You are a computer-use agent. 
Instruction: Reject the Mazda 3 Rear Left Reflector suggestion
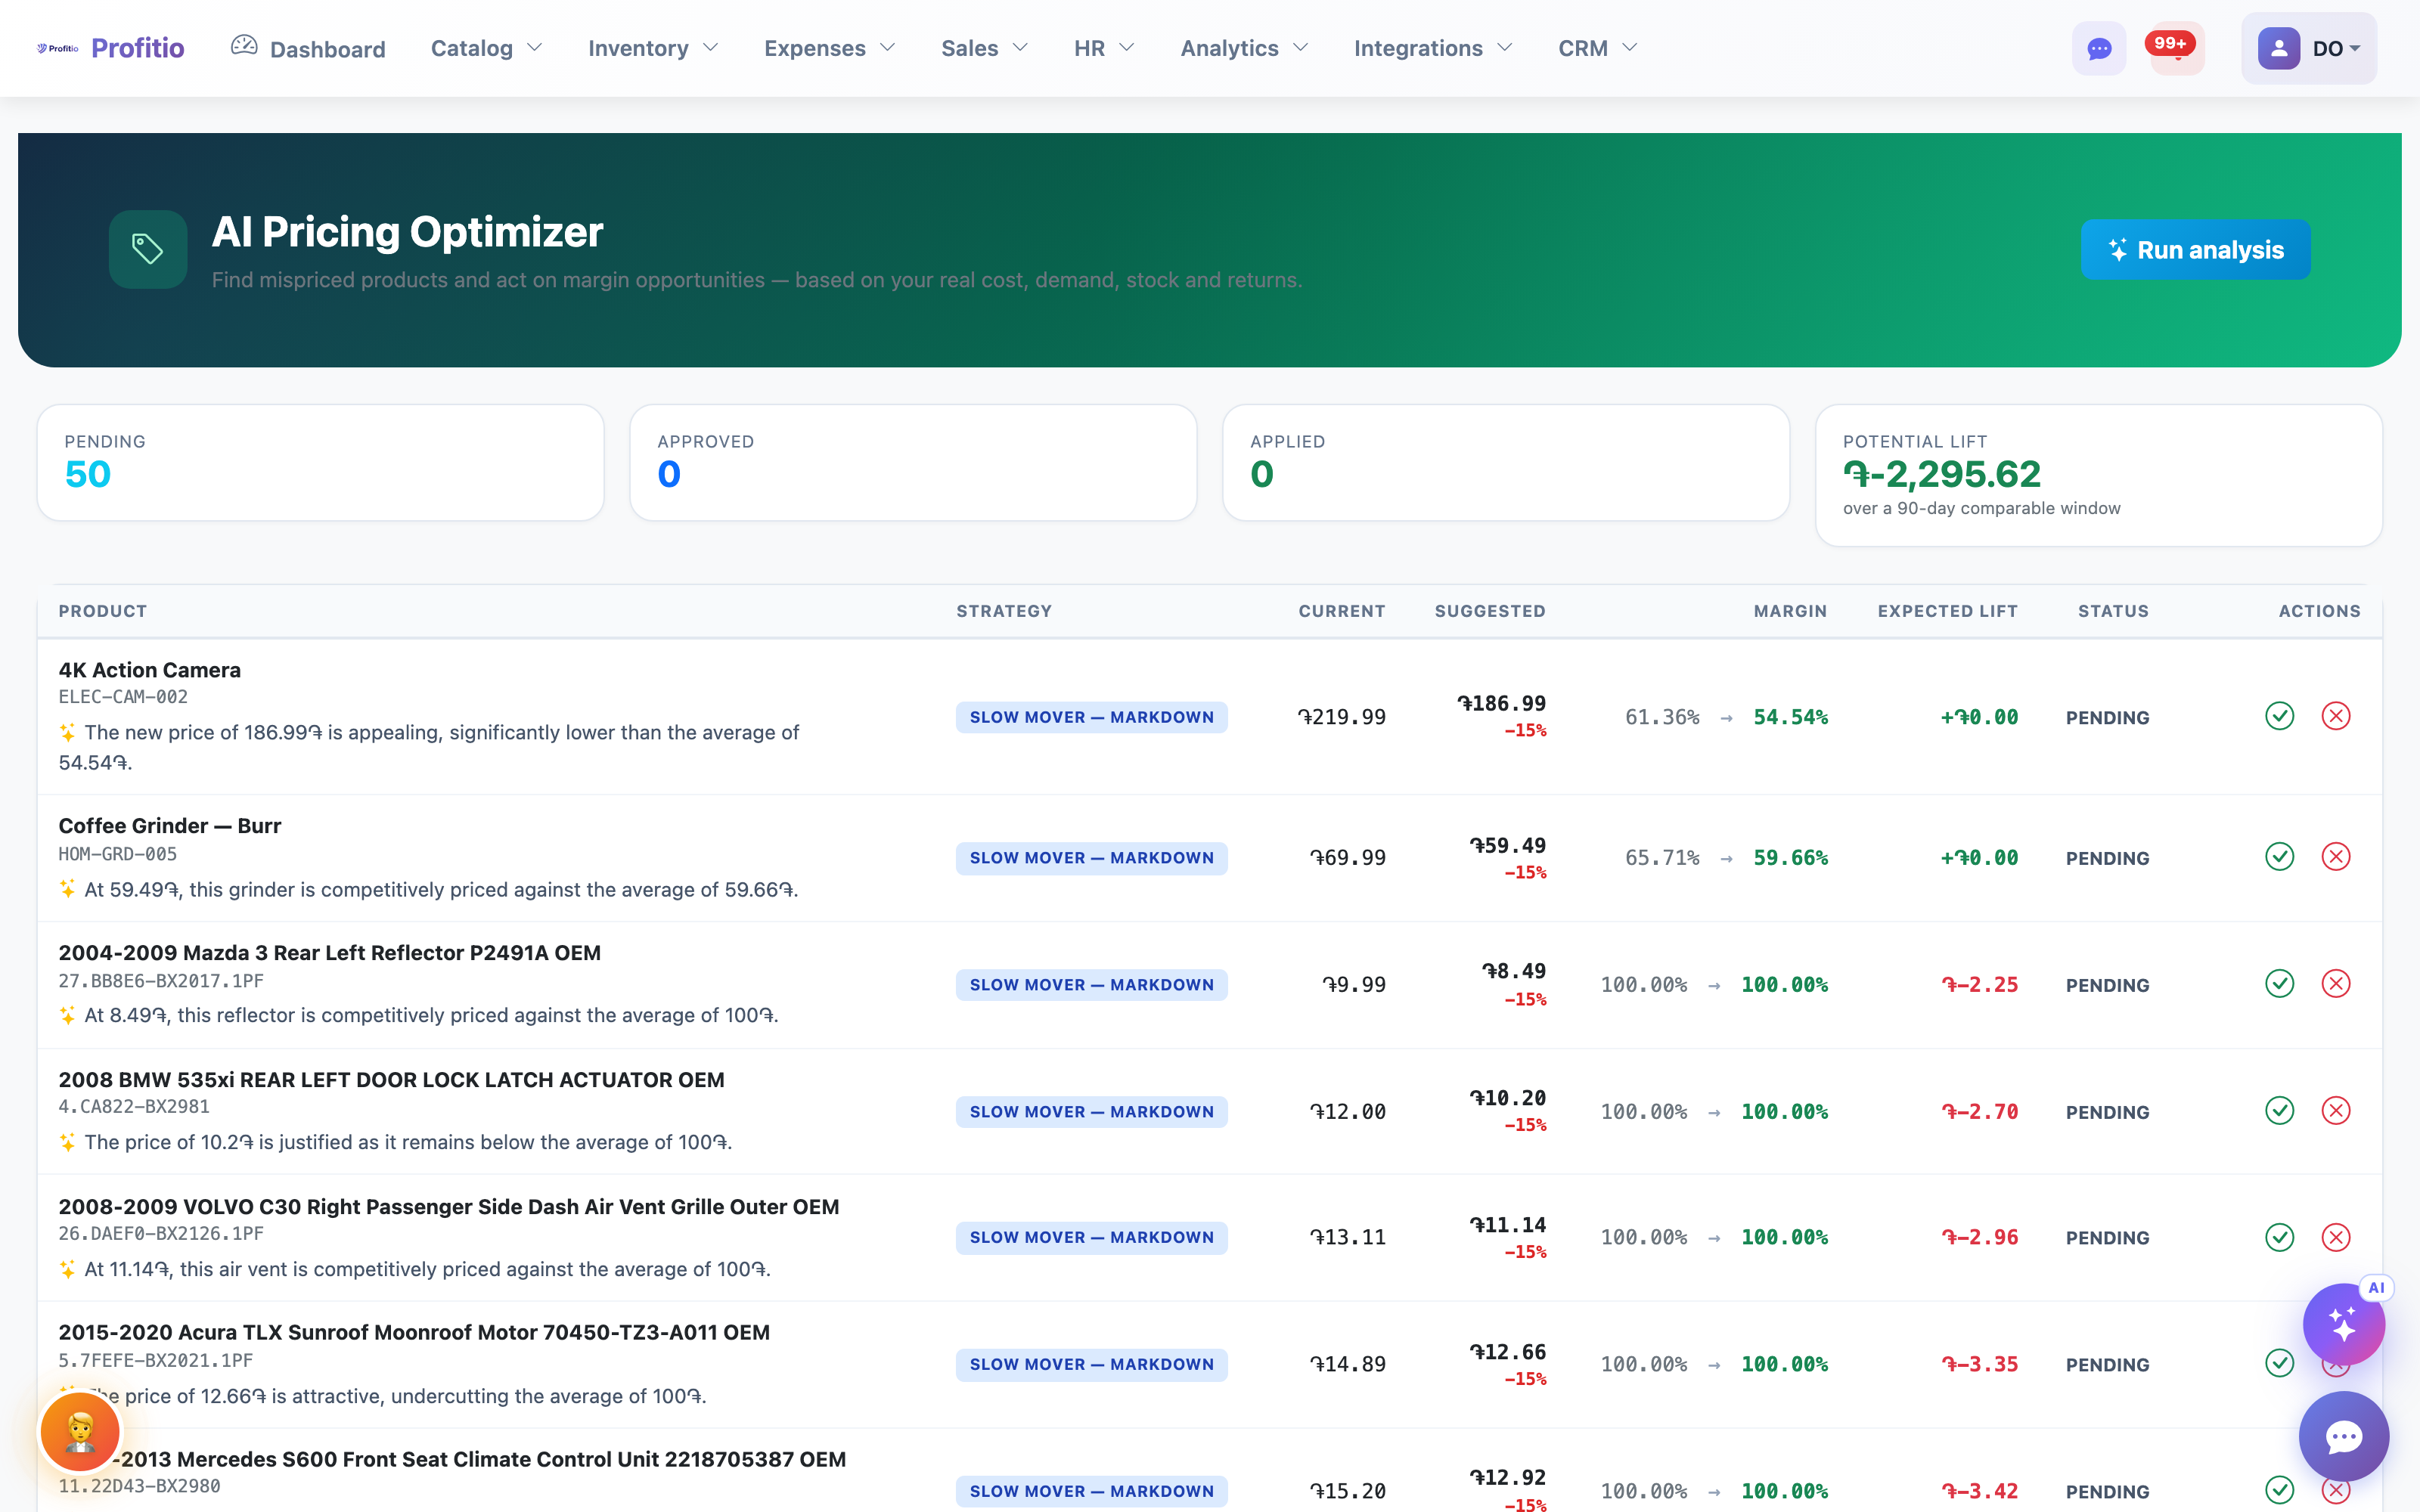coord(2336,984)
